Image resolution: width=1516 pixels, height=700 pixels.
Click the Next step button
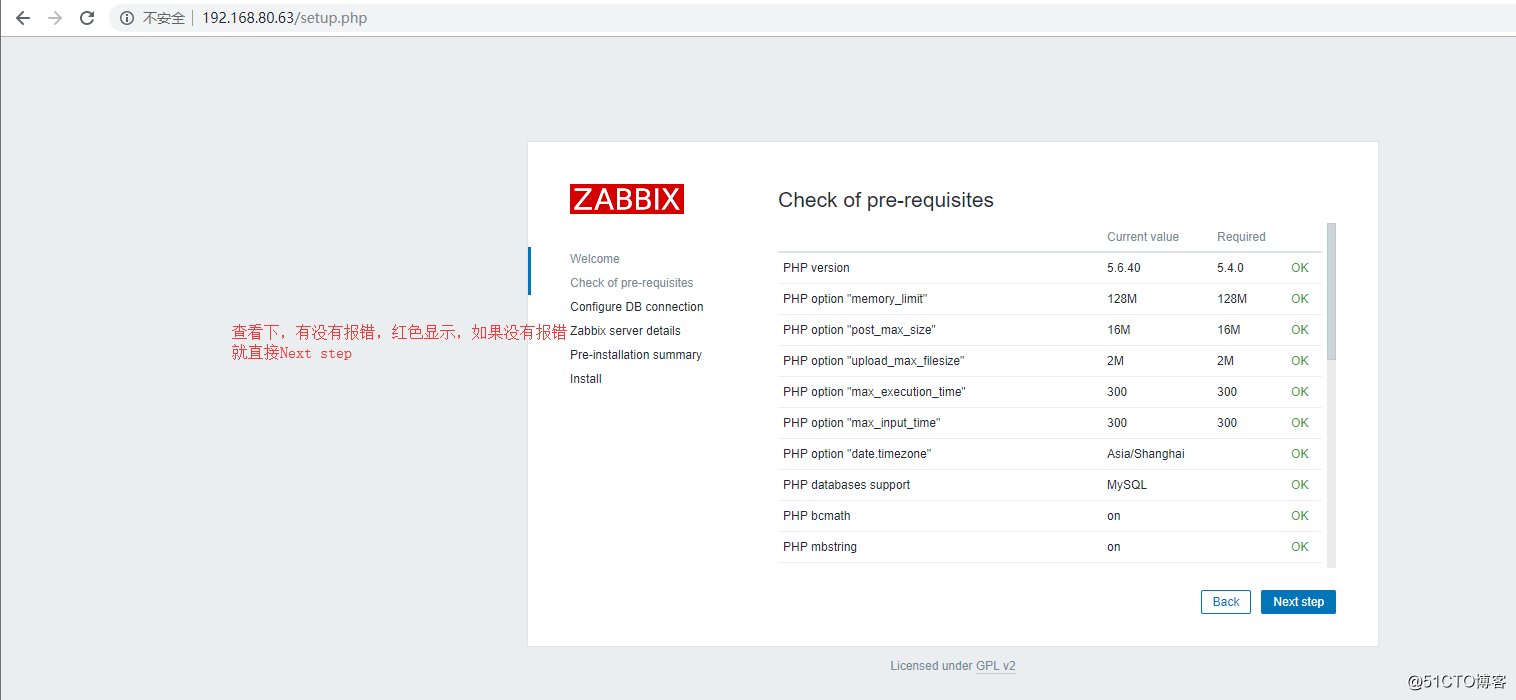1298,602
